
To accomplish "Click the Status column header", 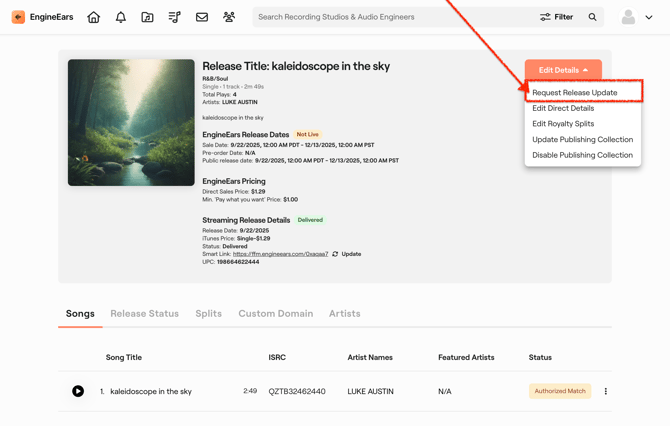I will (540, 357).
